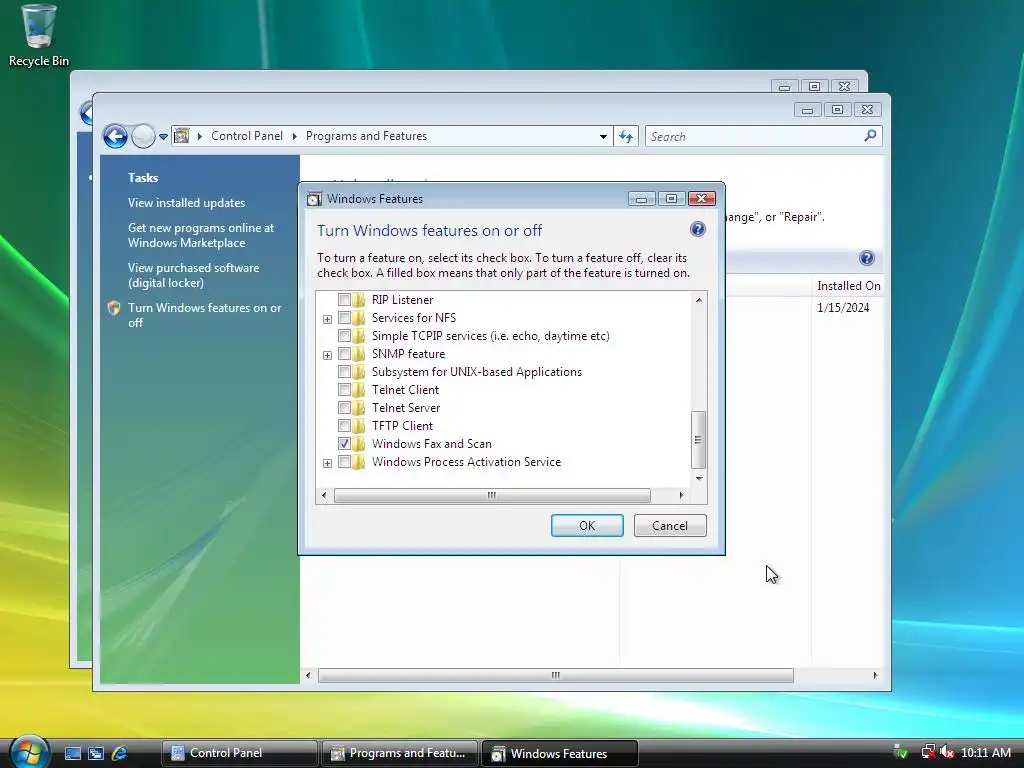Select the Telnet Server row label
The height and width of the screenshot is (768, 1024).
point(406,408)
